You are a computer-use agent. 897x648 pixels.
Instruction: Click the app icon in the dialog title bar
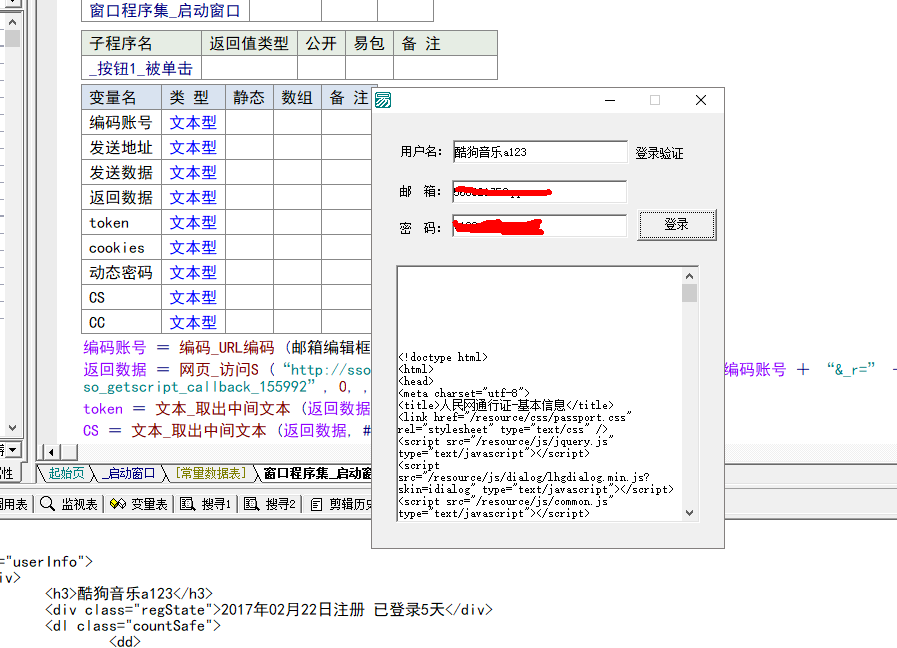[383, 100]
